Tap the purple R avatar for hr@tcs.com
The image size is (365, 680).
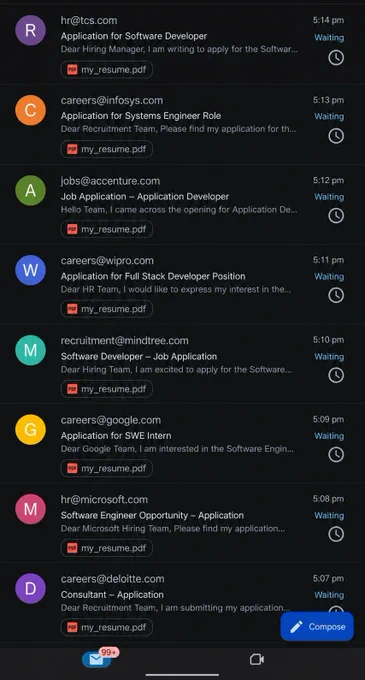click(x=30, y=30)
